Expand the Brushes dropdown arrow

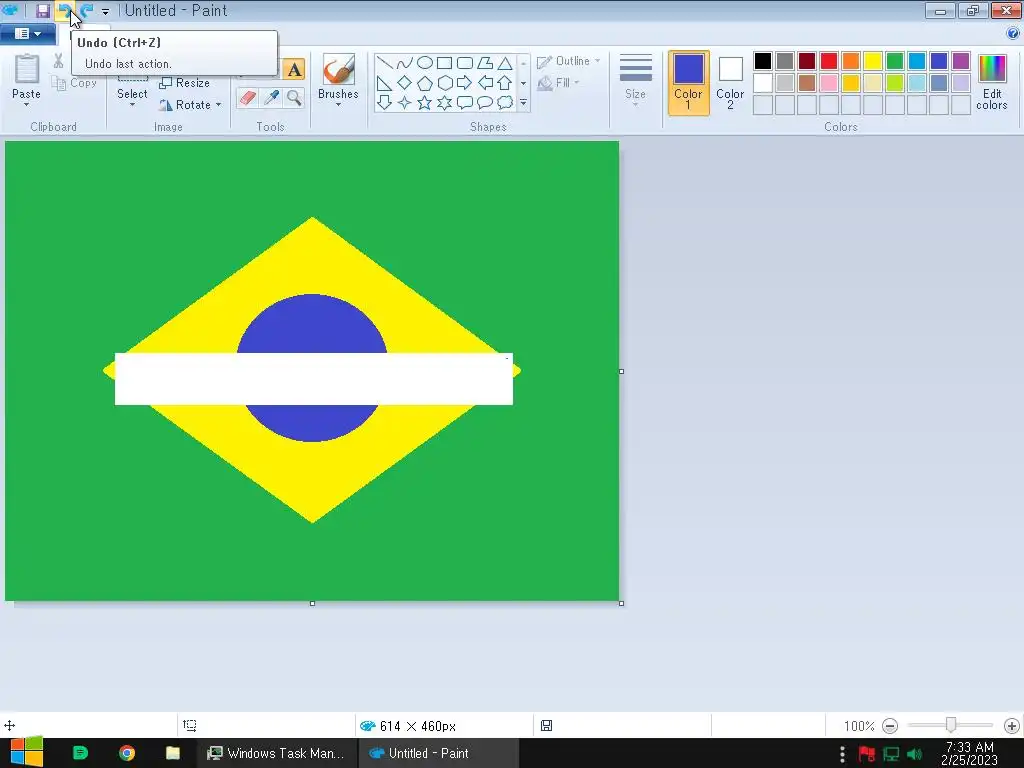(x=338, y=104)
